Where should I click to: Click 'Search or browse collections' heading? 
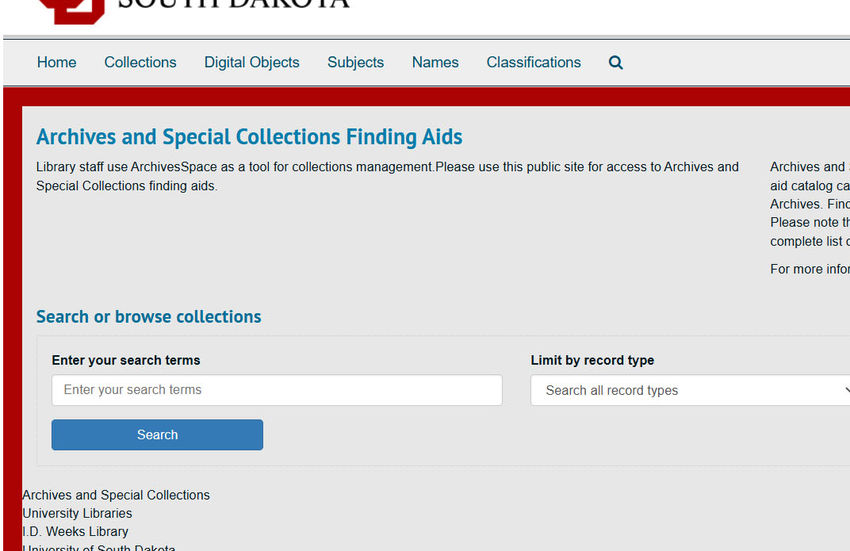(x=149, y=317)
